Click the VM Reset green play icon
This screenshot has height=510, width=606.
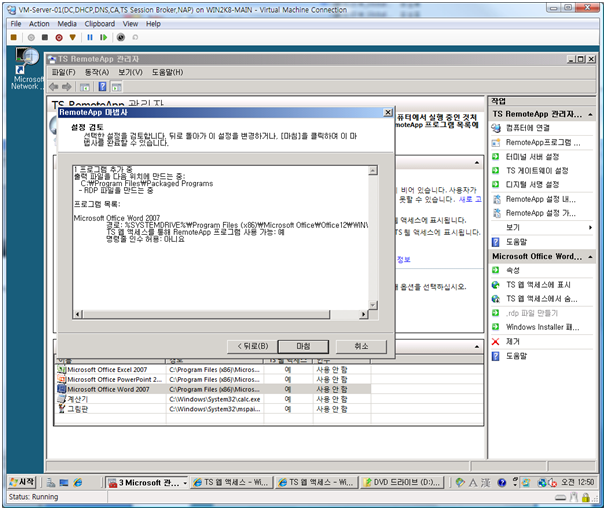coord(104,37)
